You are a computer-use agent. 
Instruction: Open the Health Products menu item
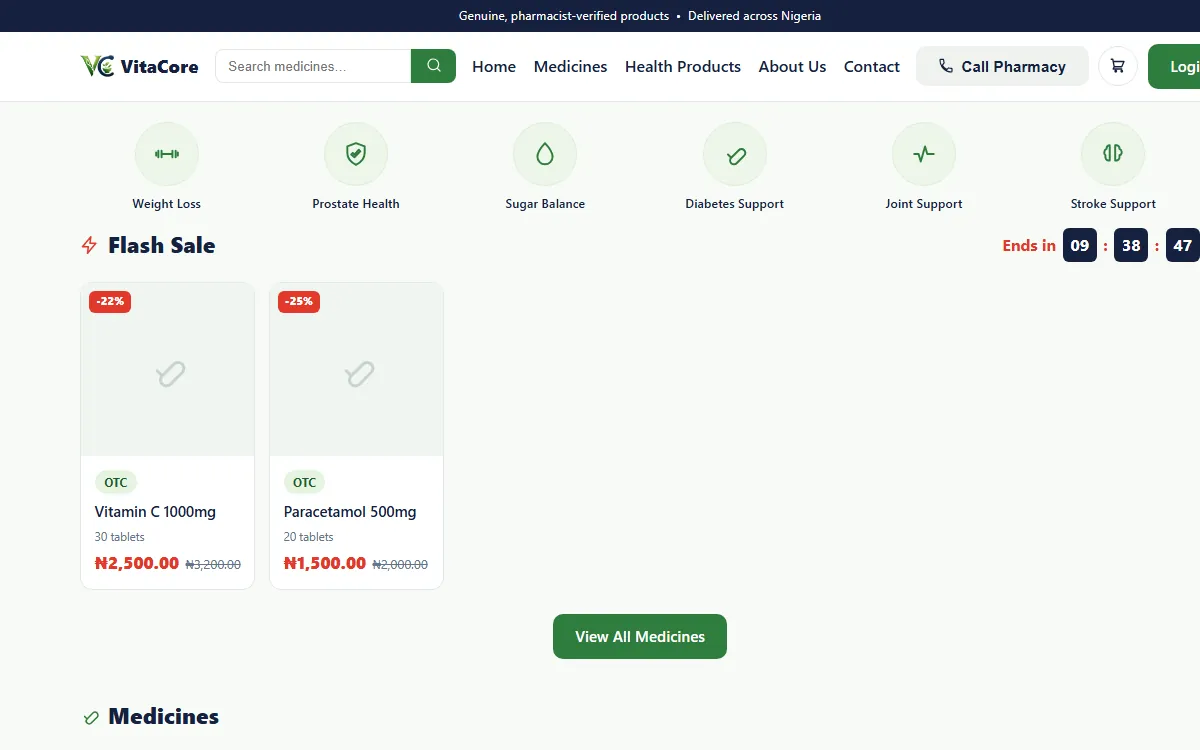pos(683,66)
